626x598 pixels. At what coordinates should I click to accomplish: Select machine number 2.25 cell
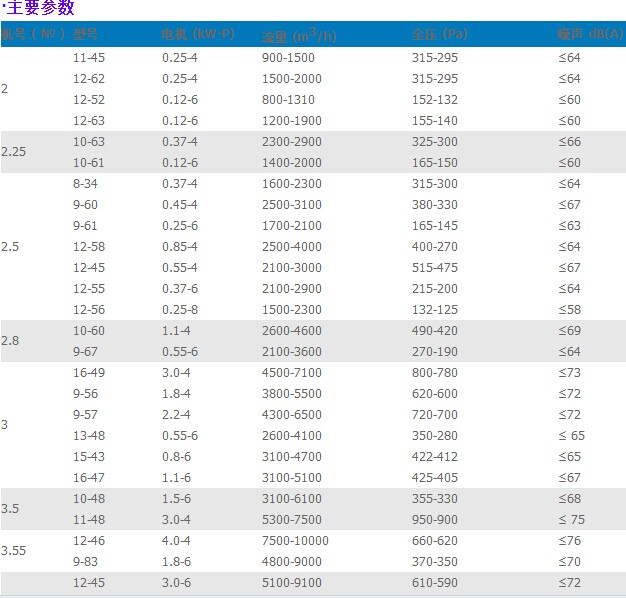[x=13, y=152]
